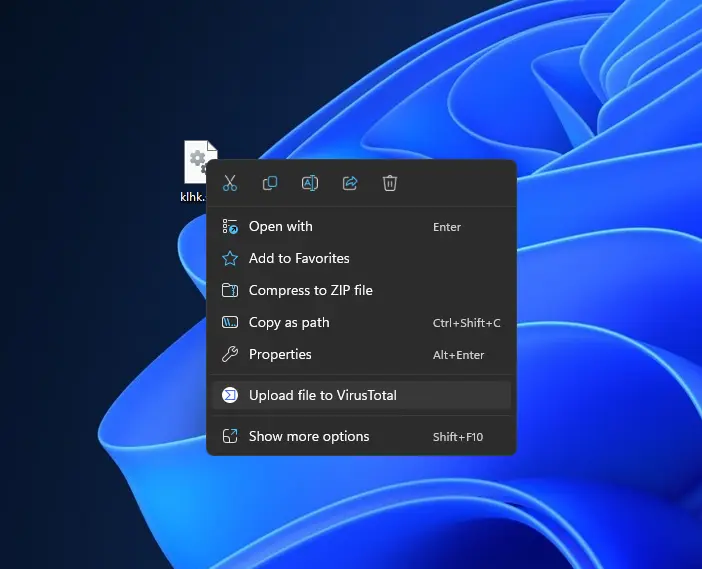Select Upload file to VirusTotal
This screenshot has height=569, width=702.
point(361,395)
